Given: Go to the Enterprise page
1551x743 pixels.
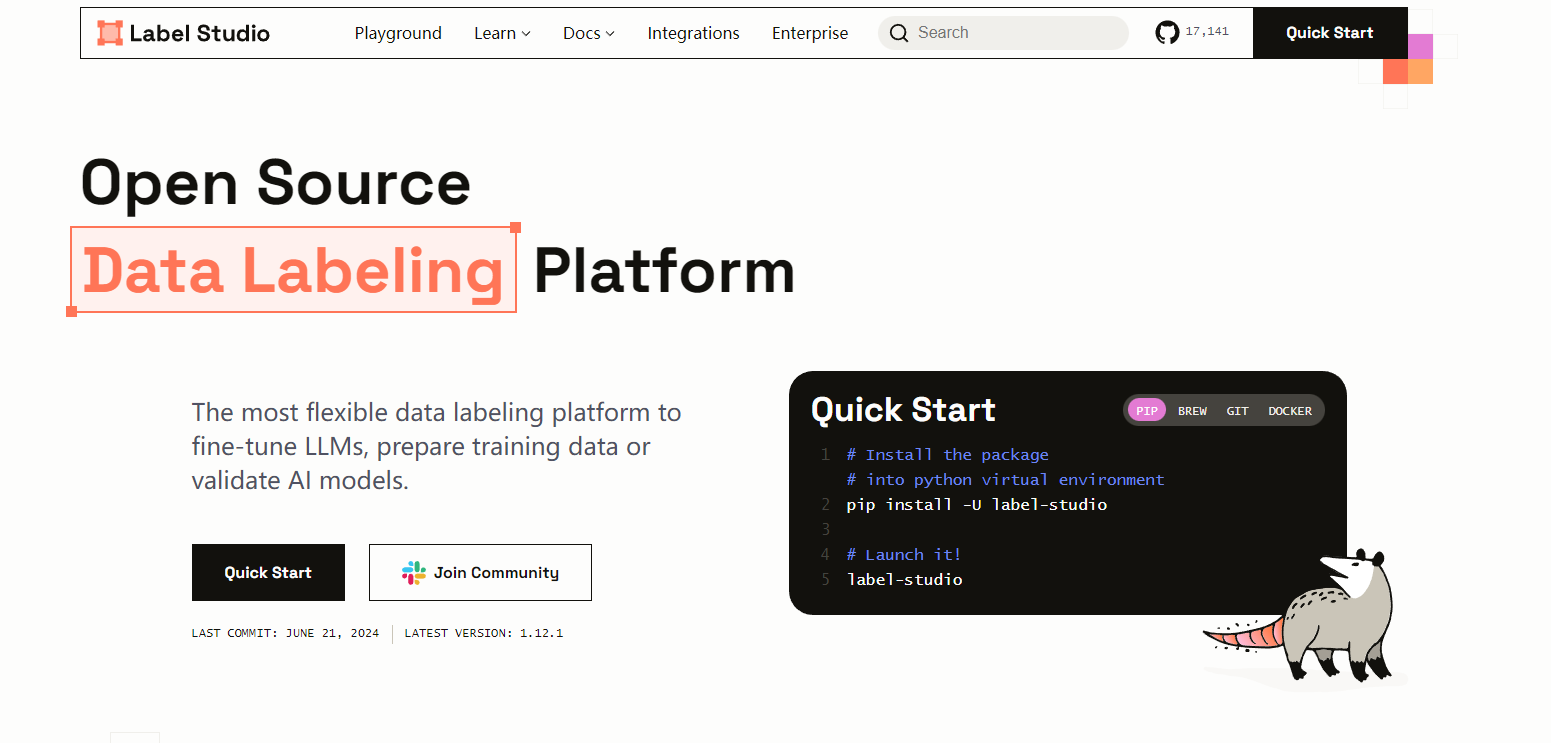Looking at the screenshot, I should [810, 33].
